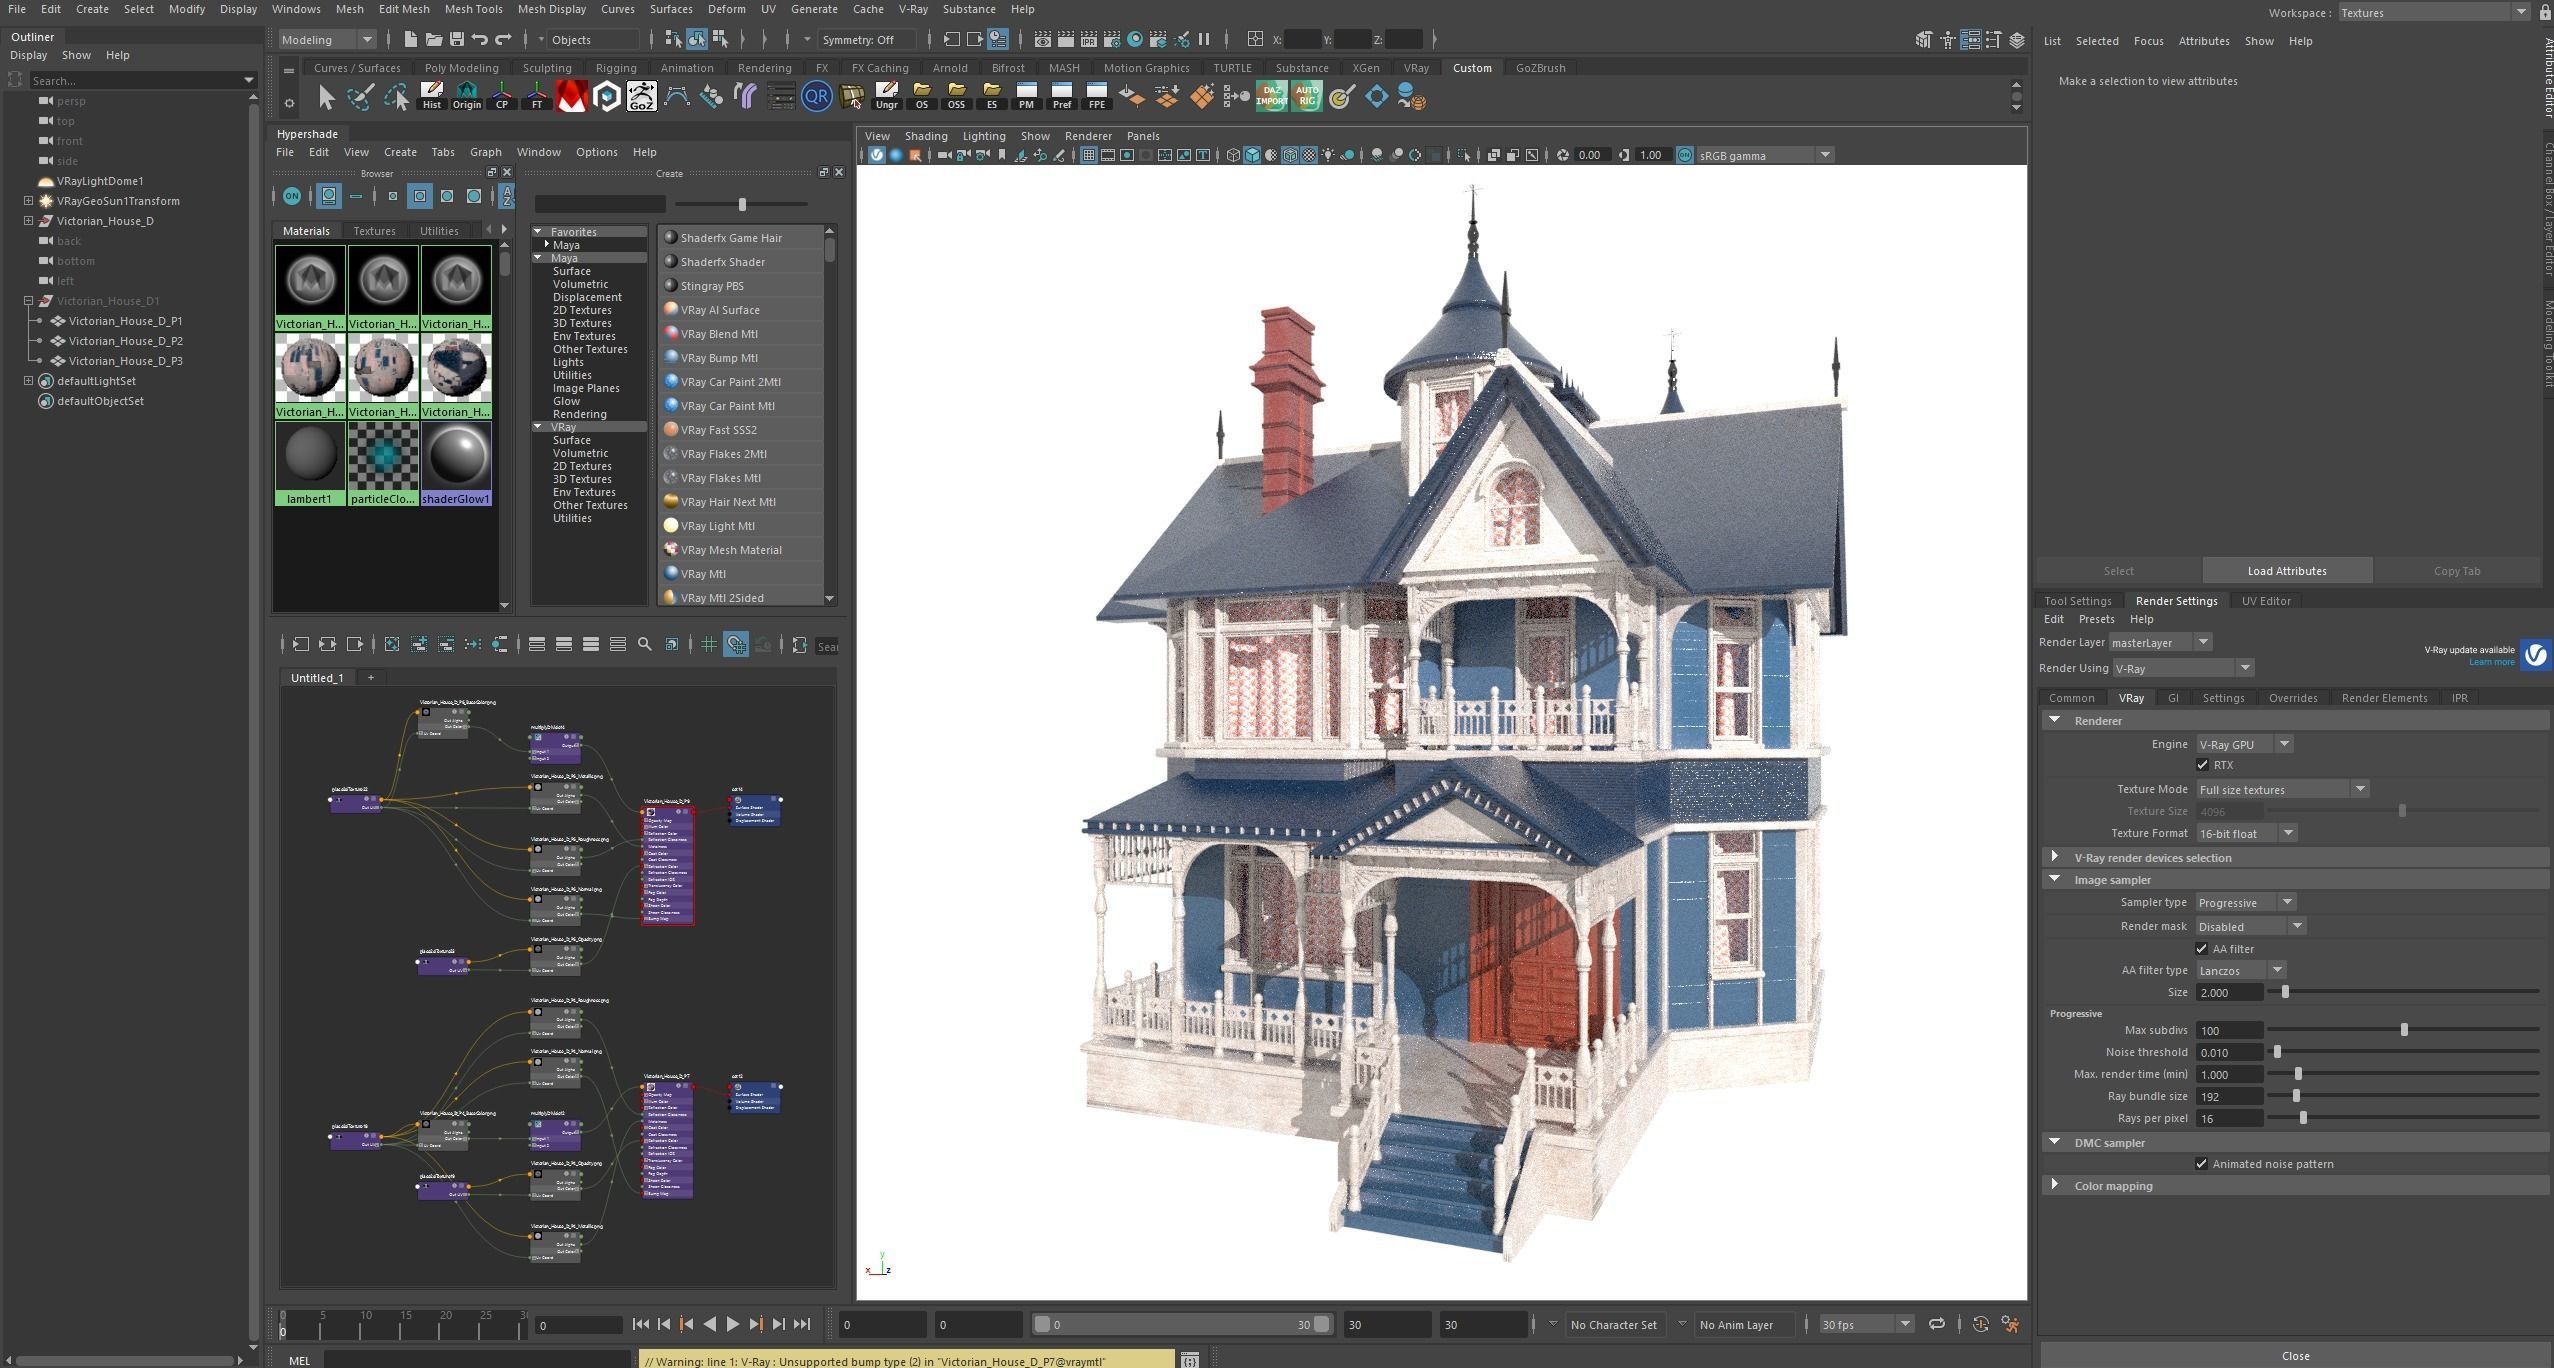This screenshot has width=2554, height=1368.
Task: Open the sRGB gamma view transform dropdown
Action: click(x=1765, y=155)
